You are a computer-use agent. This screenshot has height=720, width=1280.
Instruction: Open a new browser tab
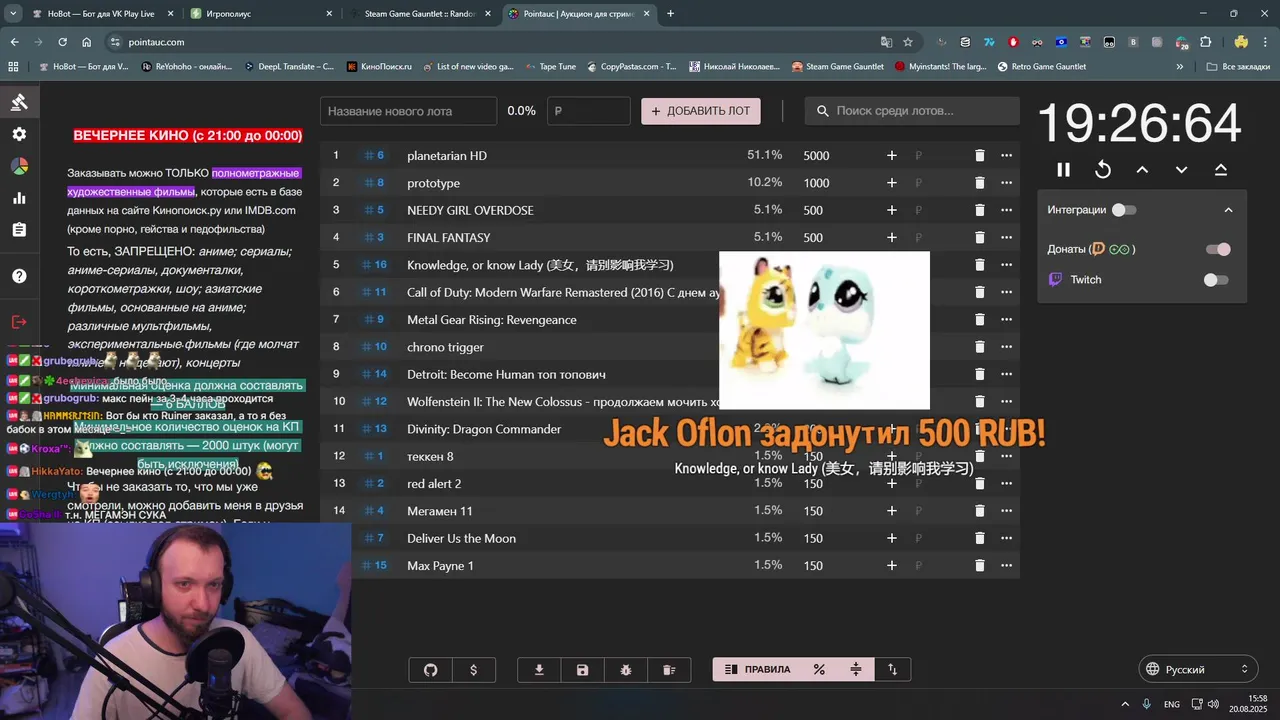[670, 14]
